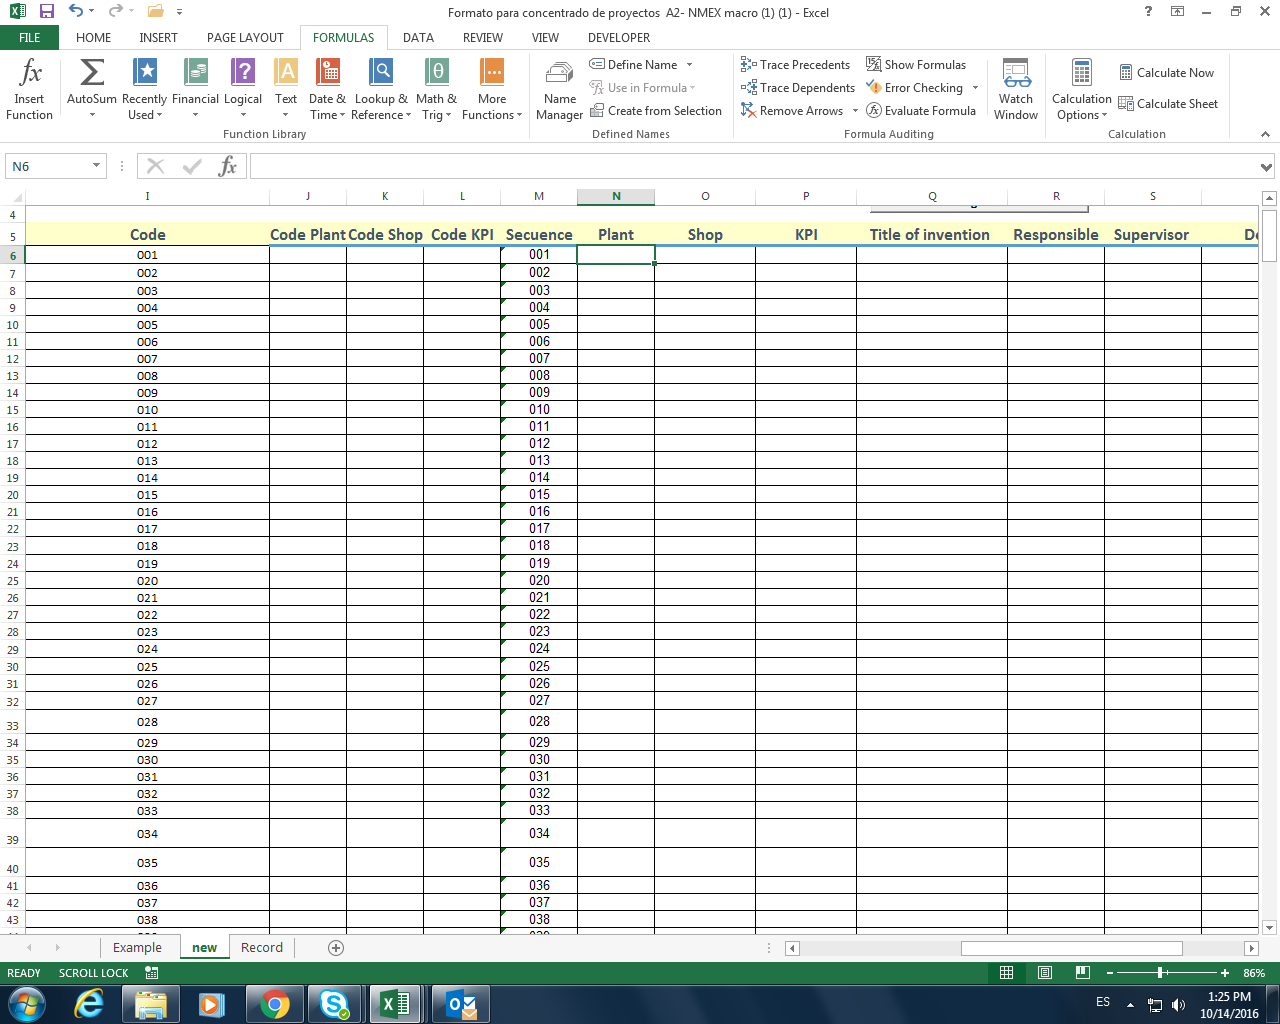Open Recently Used functions list

[144, 89]
